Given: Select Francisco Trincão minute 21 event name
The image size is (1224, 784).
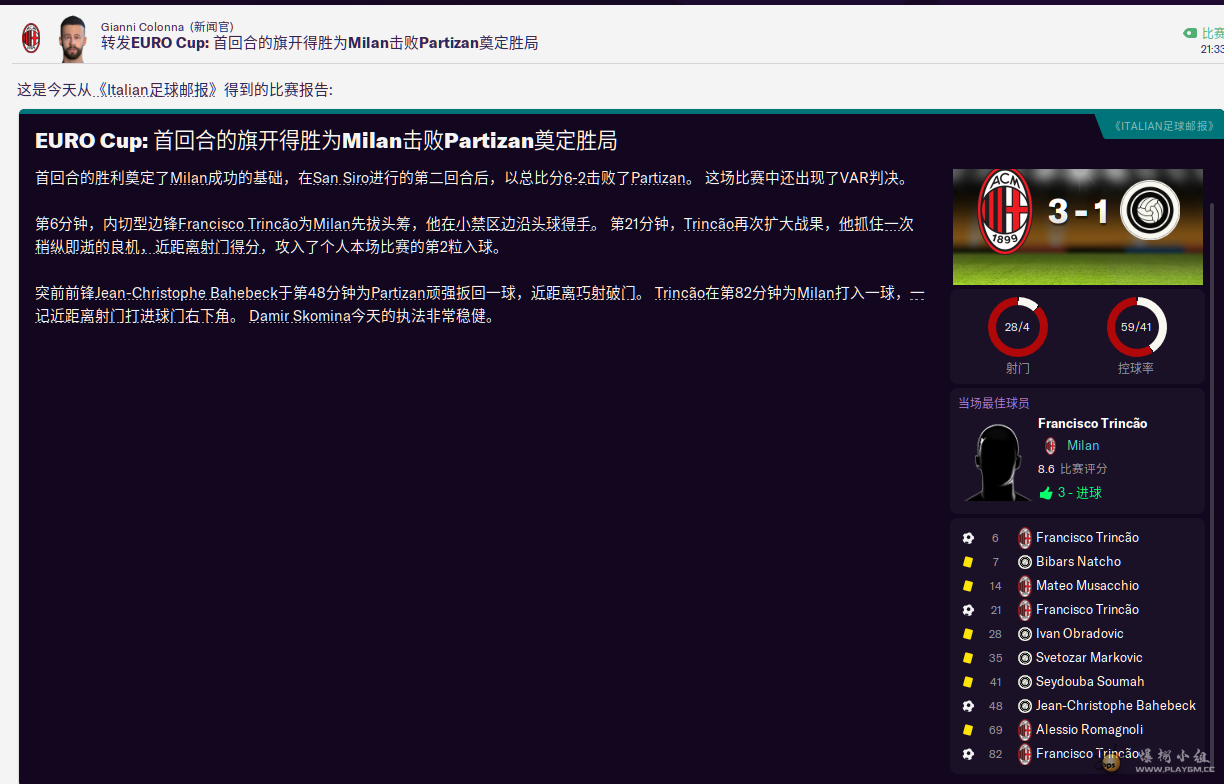Looking at the screenshot, I should click(x=1087, y=610).
